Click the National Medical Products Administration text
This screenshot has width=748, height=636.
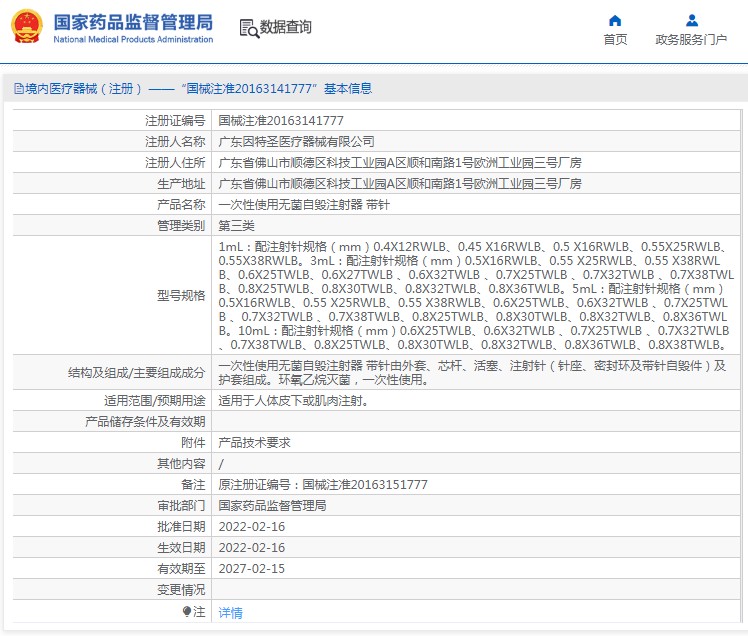133,40
